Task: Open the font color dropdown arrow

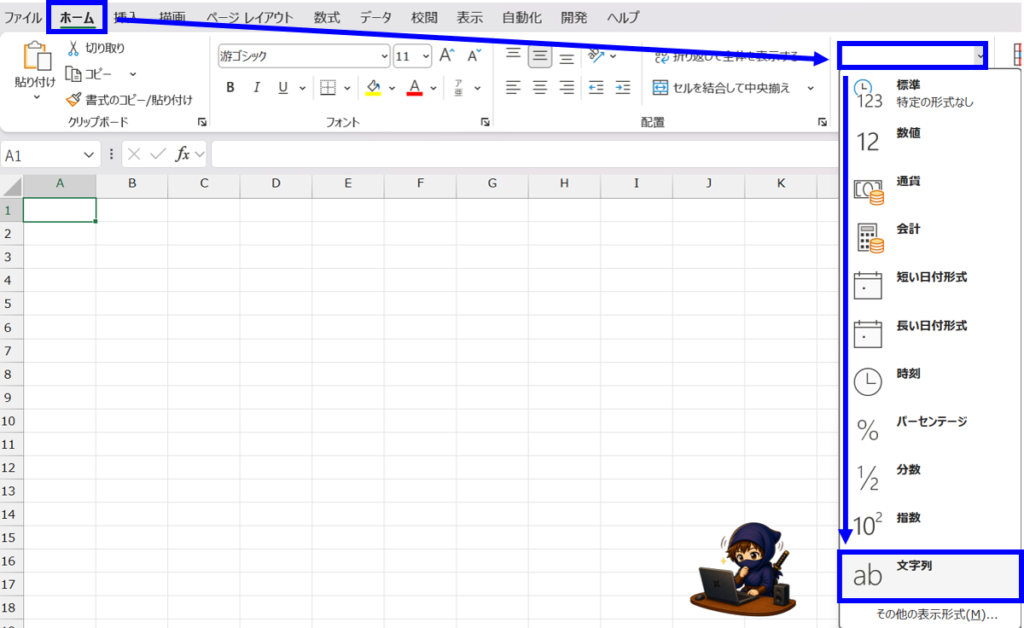Action: click(433, 87)
